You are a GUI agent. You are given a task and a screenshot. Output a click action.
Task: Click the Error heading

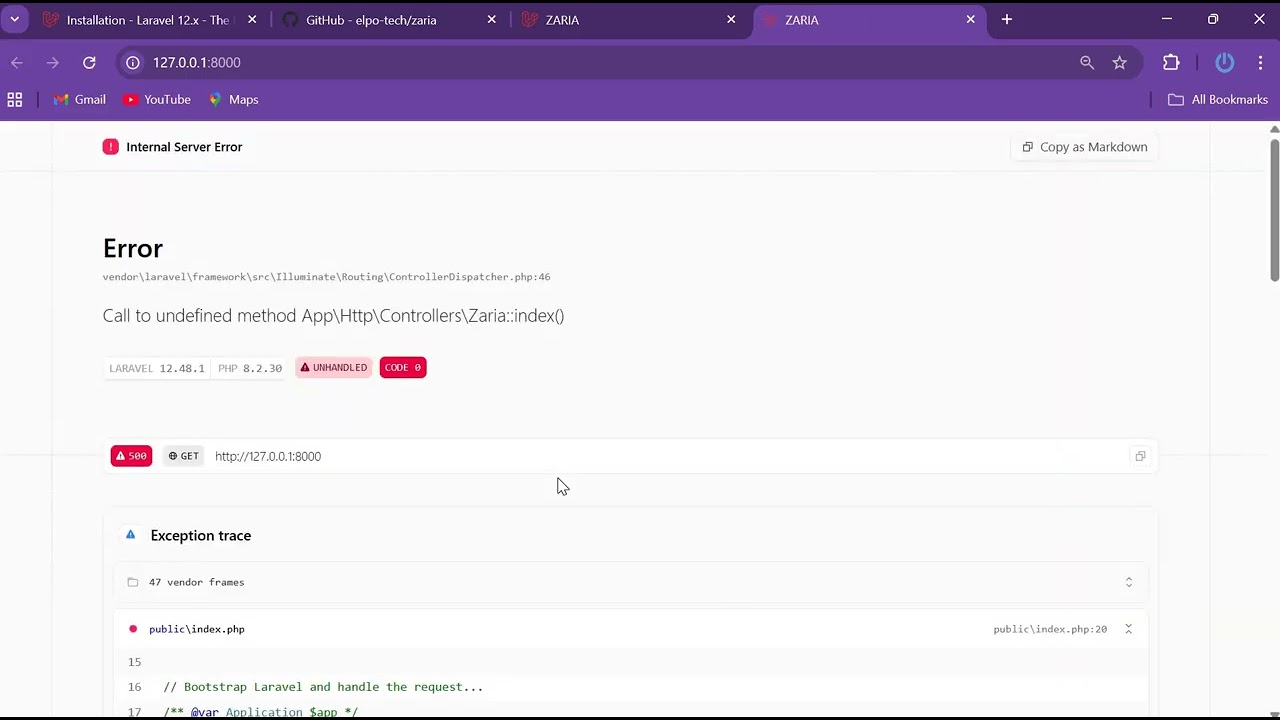tap(133, 248)
